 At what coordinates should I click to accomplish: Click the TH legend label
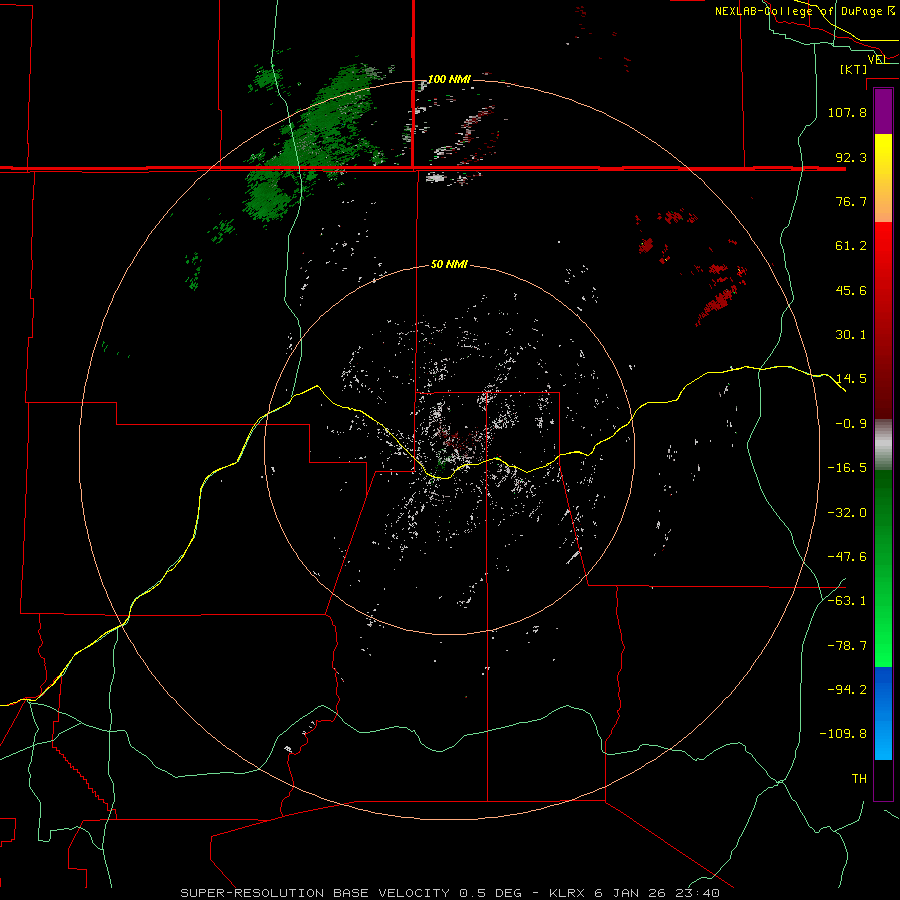point(859,779)
